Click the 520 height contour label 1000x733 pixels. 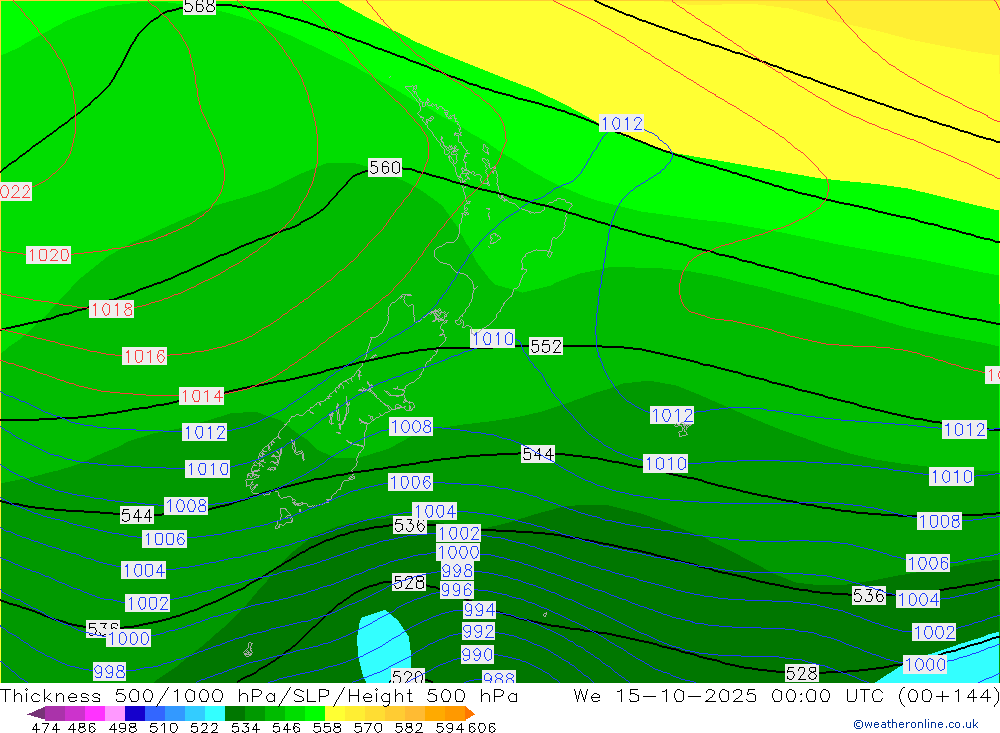click(x=408, y=676)
